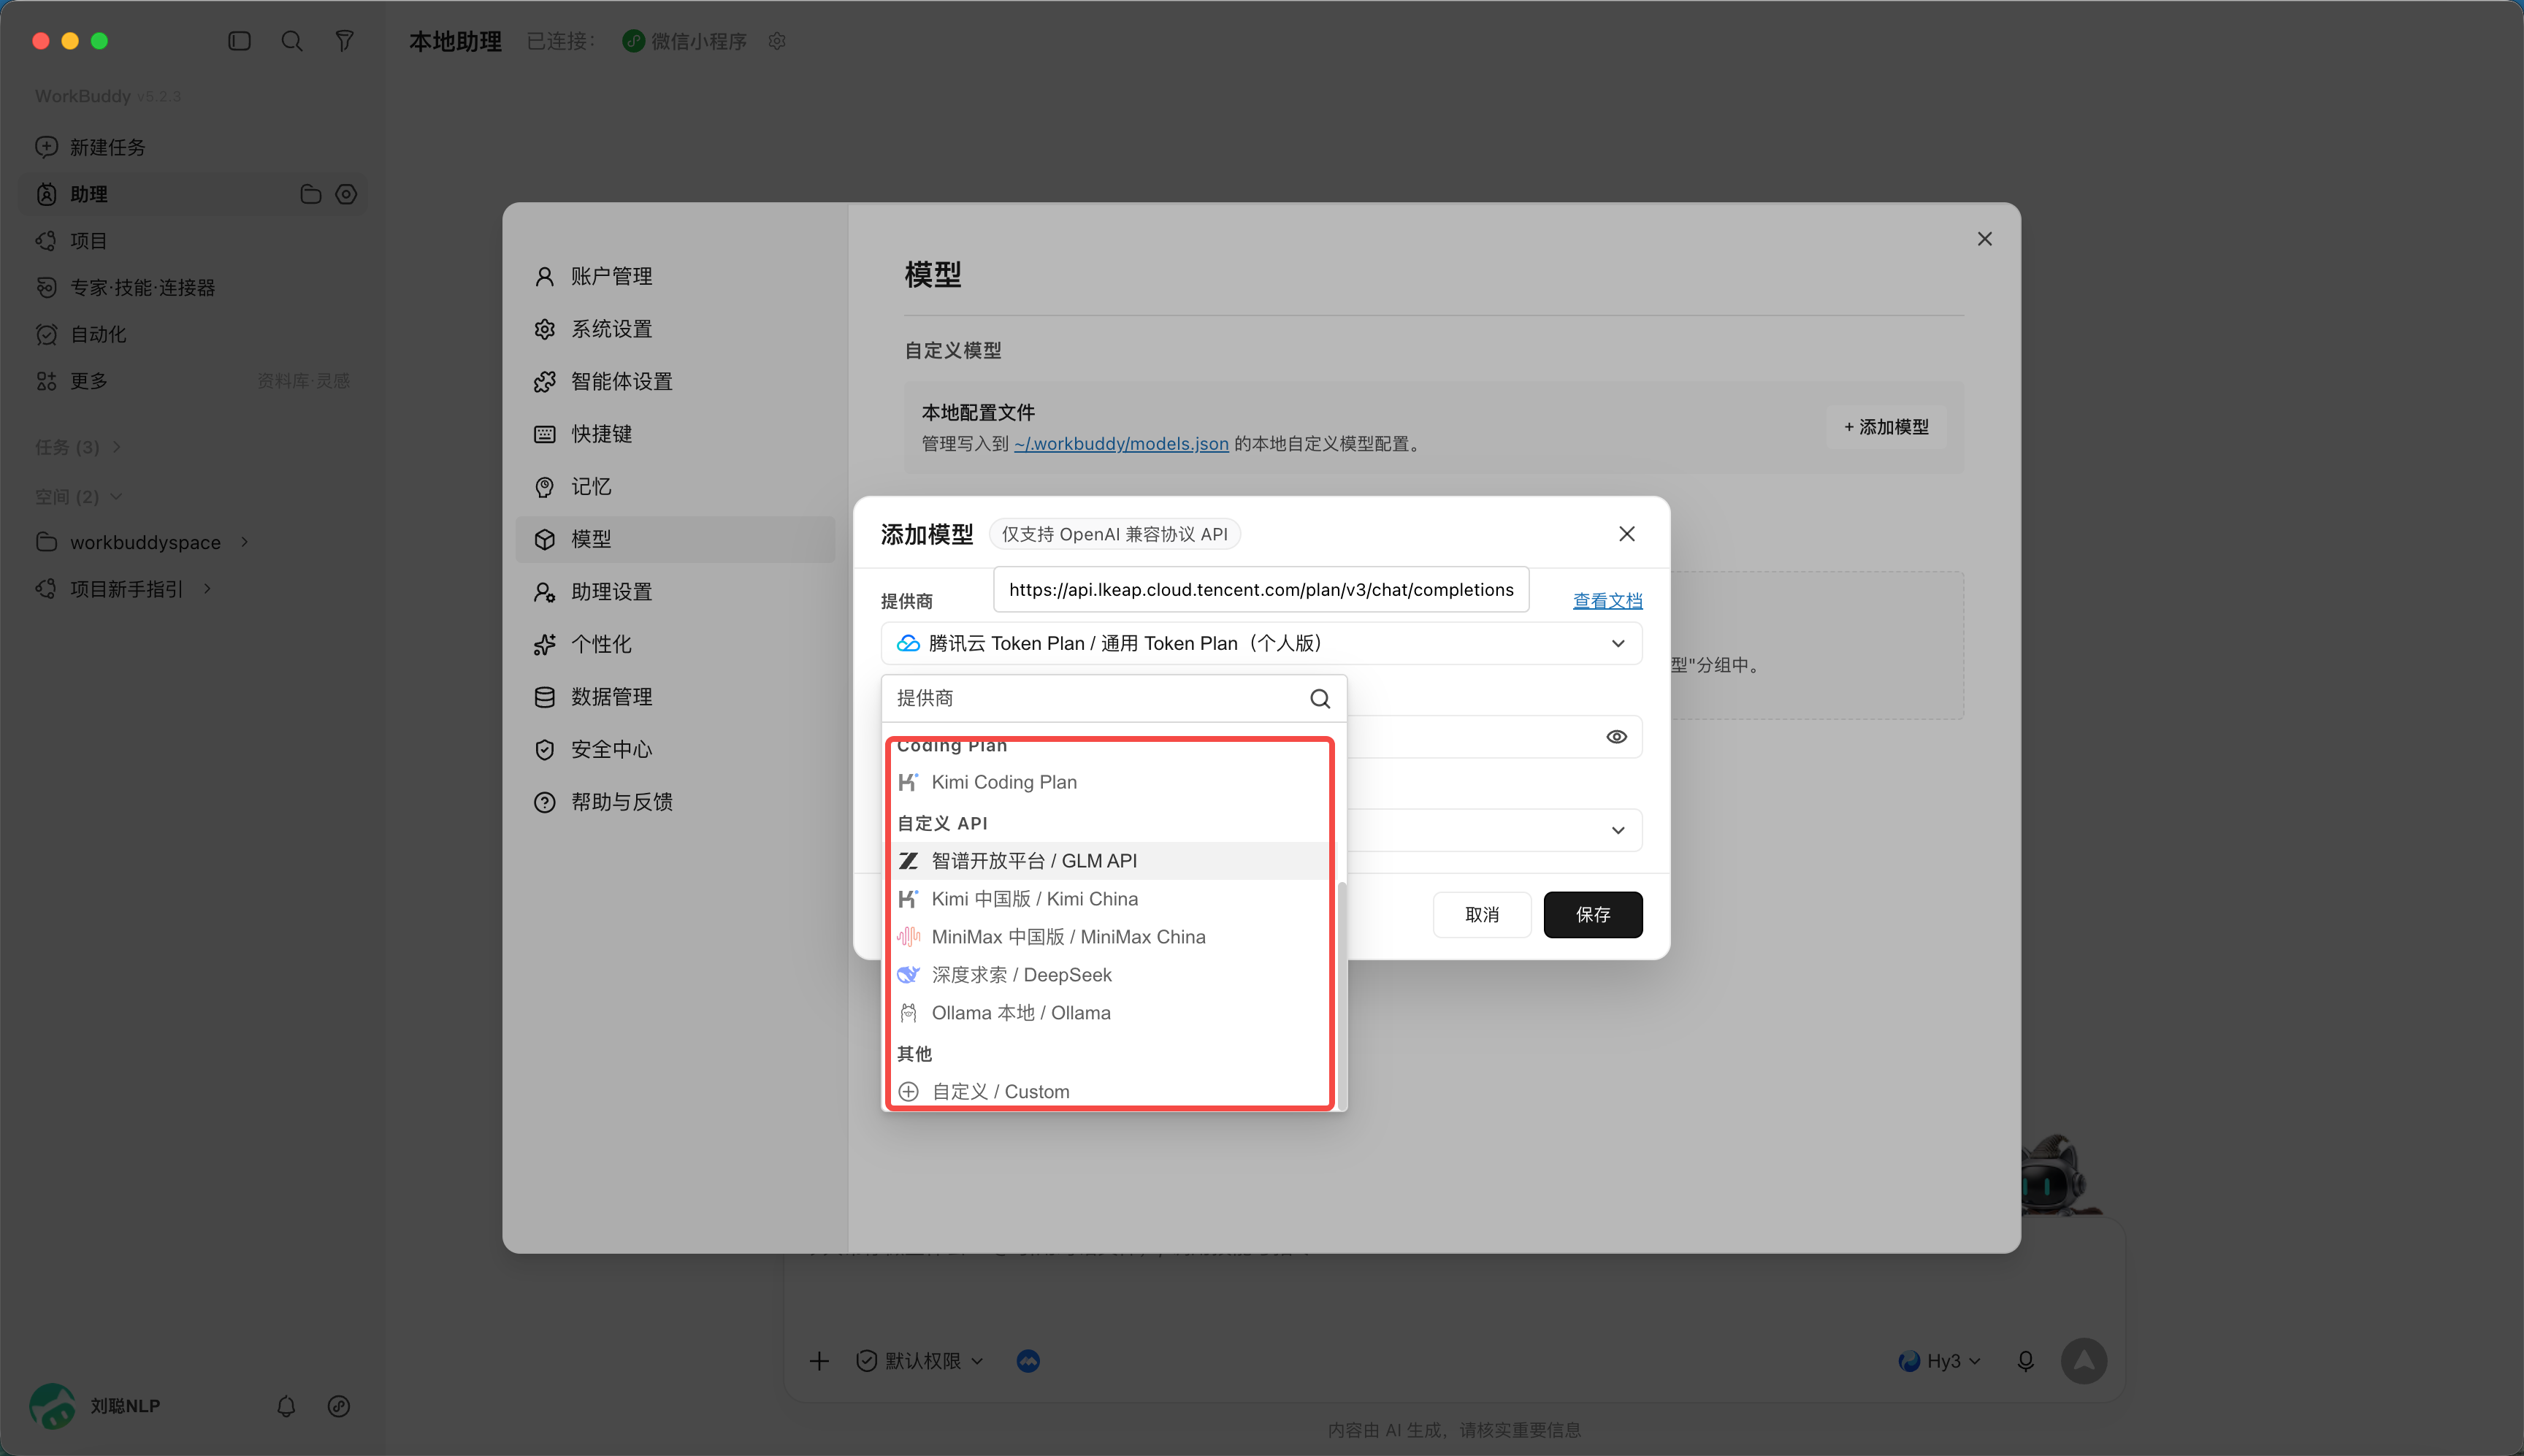Click the folder icon in 助理 row
Image resolution: width=2524 pixels, height=1456 pixels.
tap(311, 194)
